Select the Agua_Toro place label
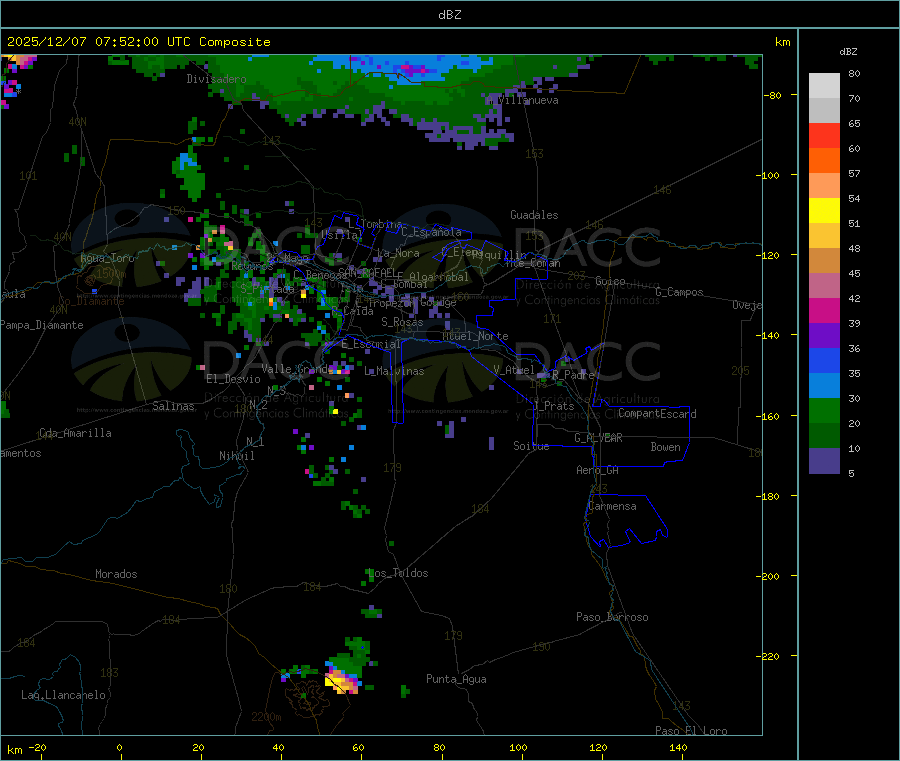Image resolution: width=900 pixels, height=761 pixels. tap(107, 258)
